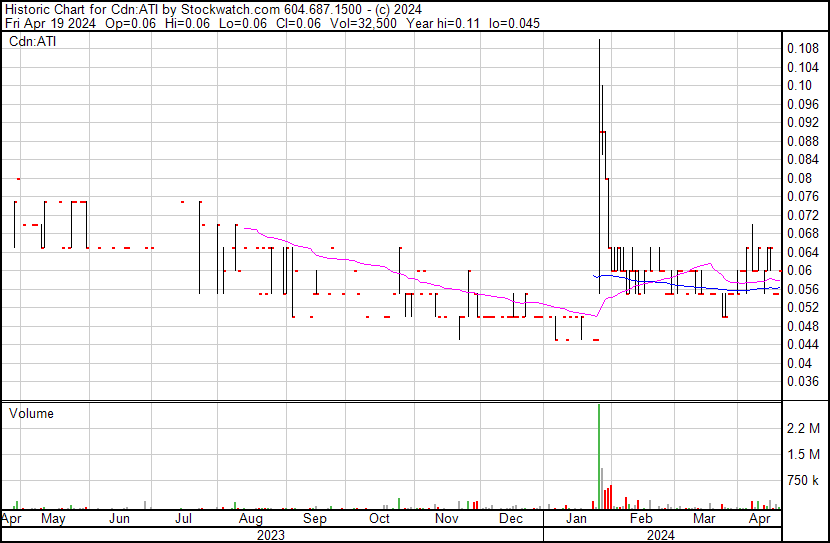Click the '2.2 M' volume axis label
The height and width of the screenshot is (543, 830).
click(x=803, y=428)
